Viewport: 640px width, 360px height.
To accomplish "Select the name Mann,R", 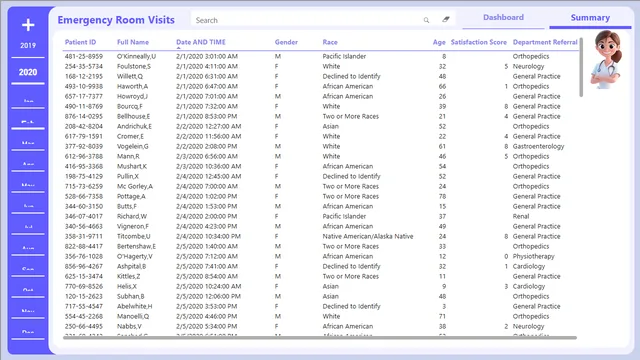I will 128,156.
